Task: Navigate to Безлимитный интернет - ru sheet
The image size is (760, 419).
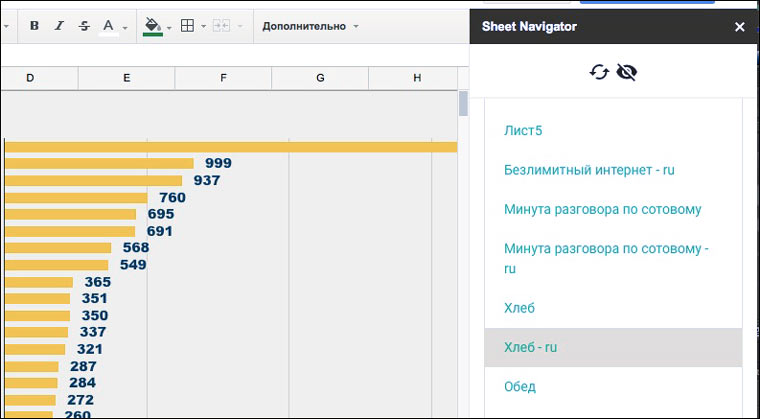Action: click(589, 170)
